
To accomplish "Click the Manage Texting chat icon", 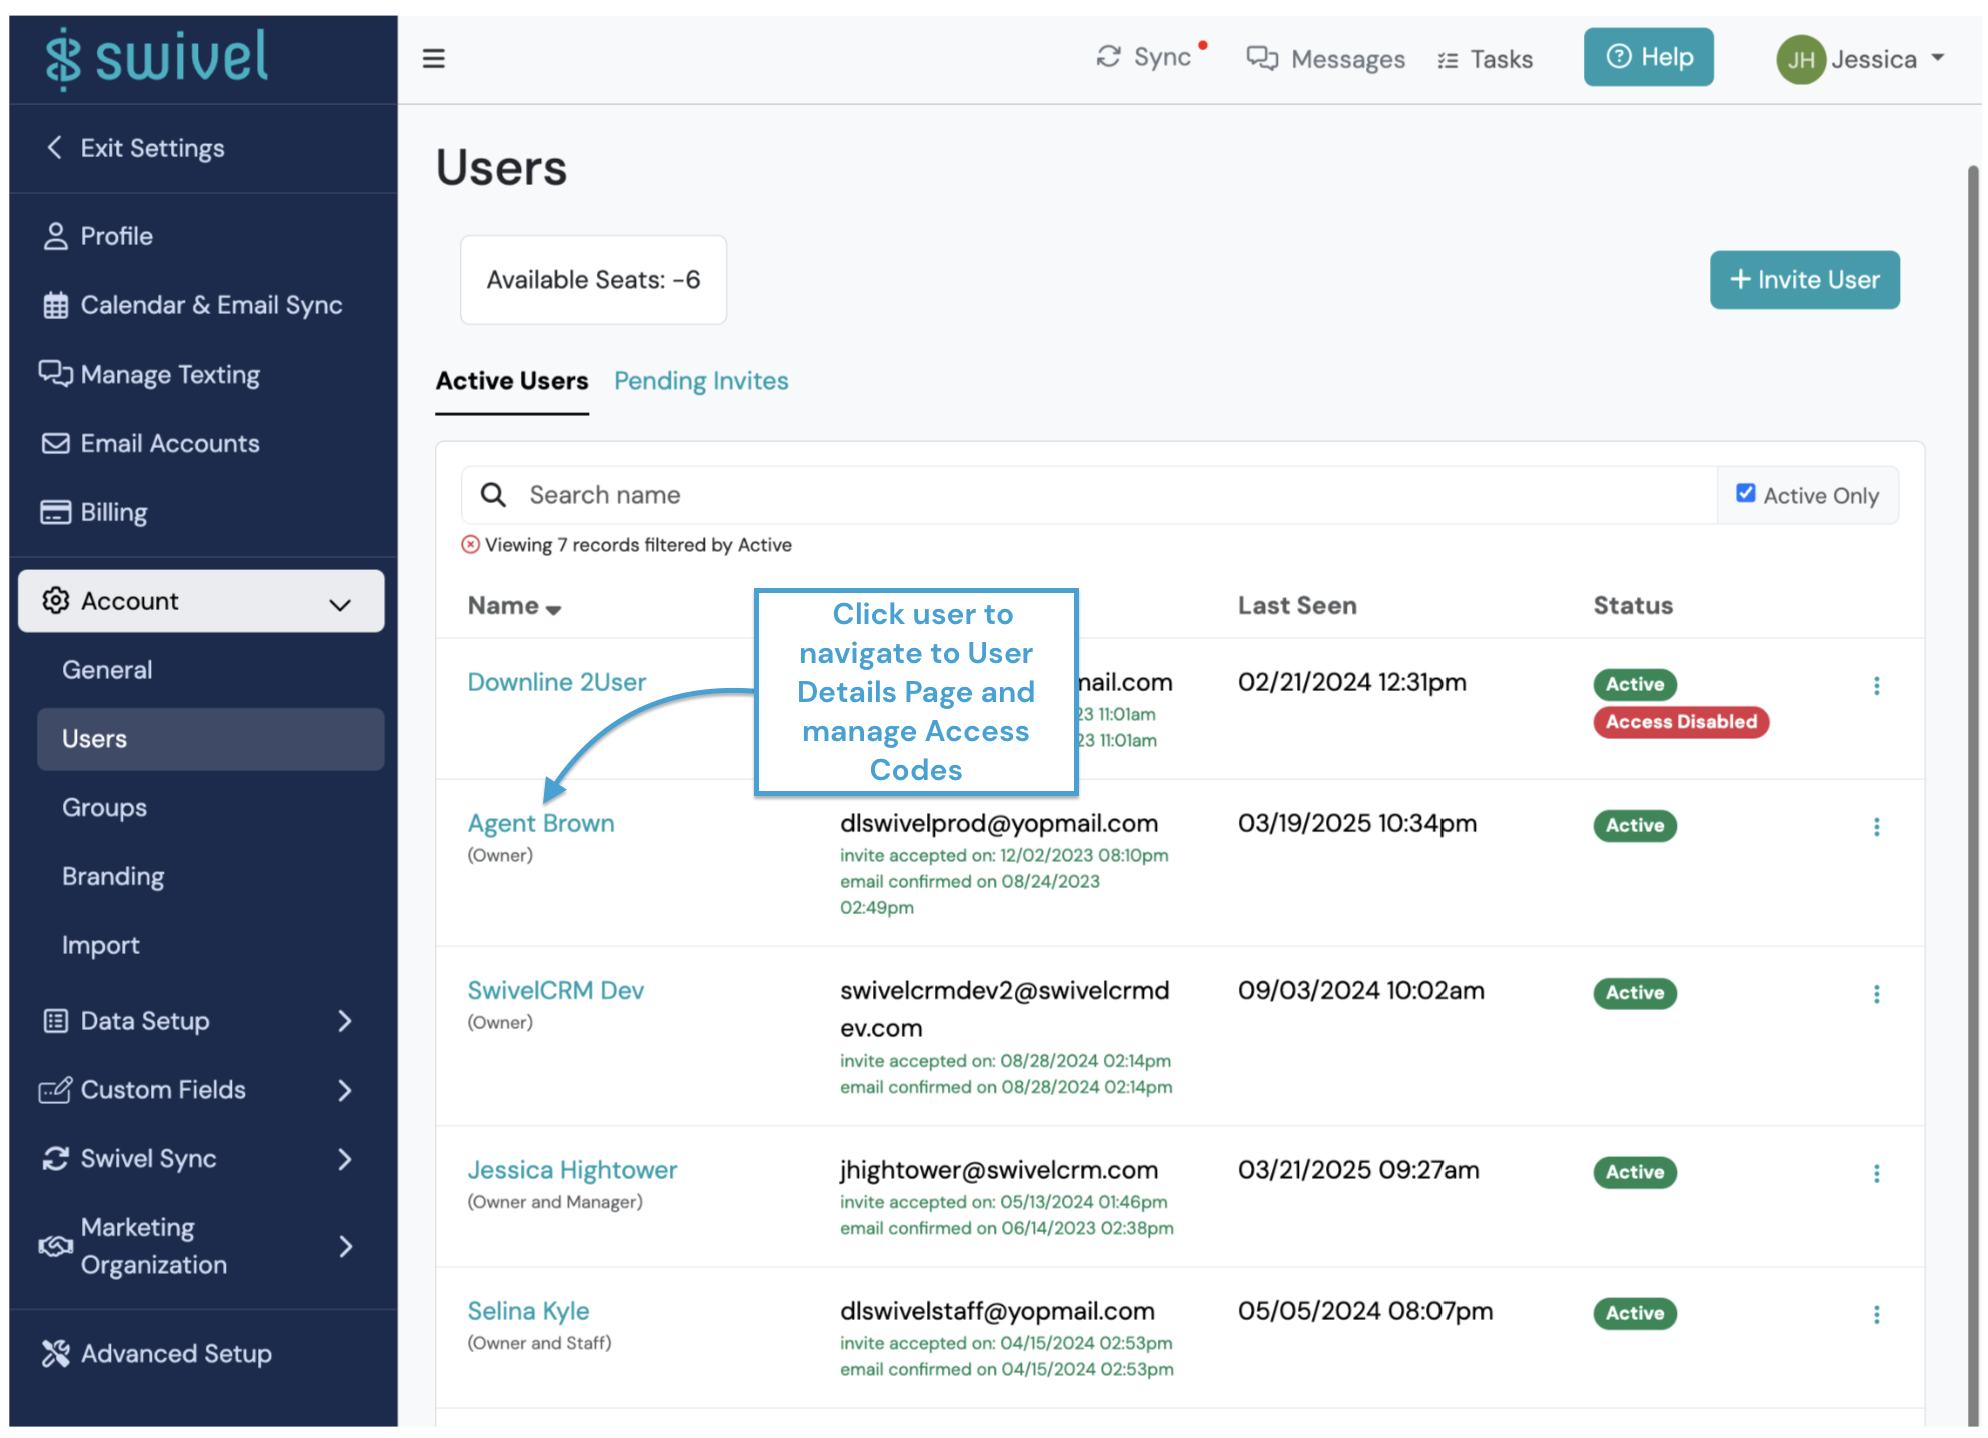I will pos(55,373).
